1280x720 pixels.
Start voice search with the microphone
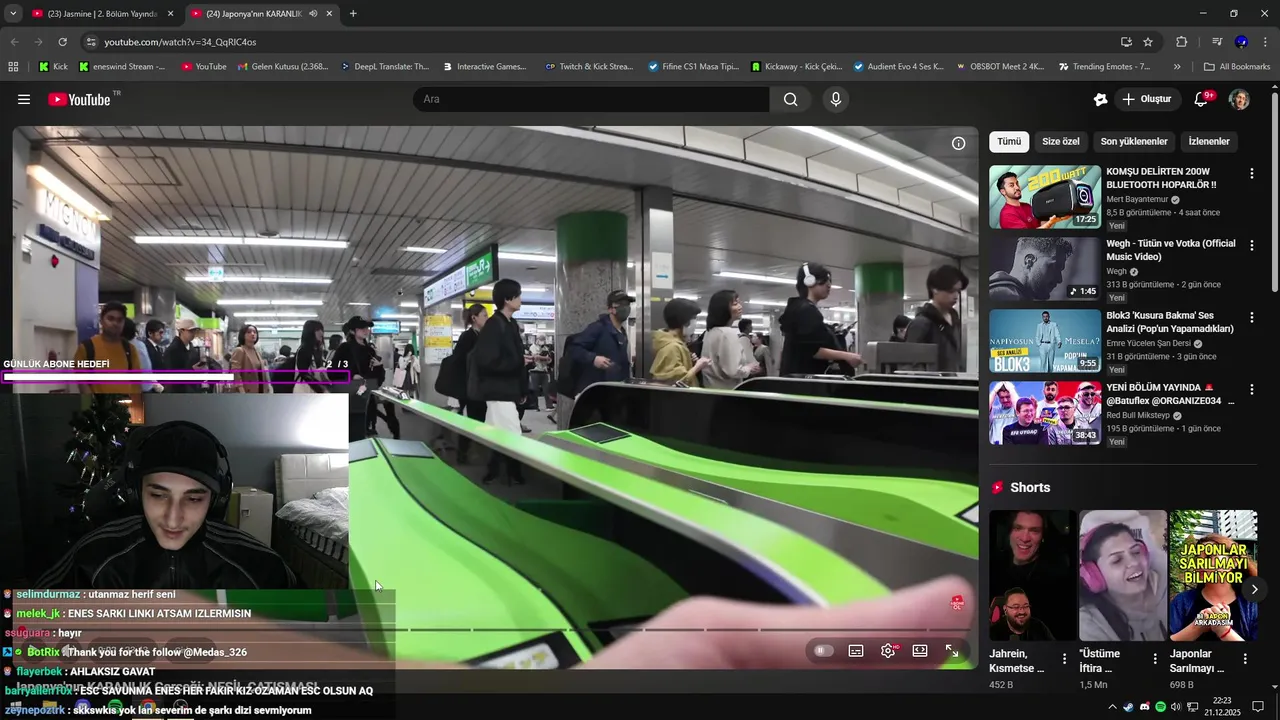tap(836, 99)
